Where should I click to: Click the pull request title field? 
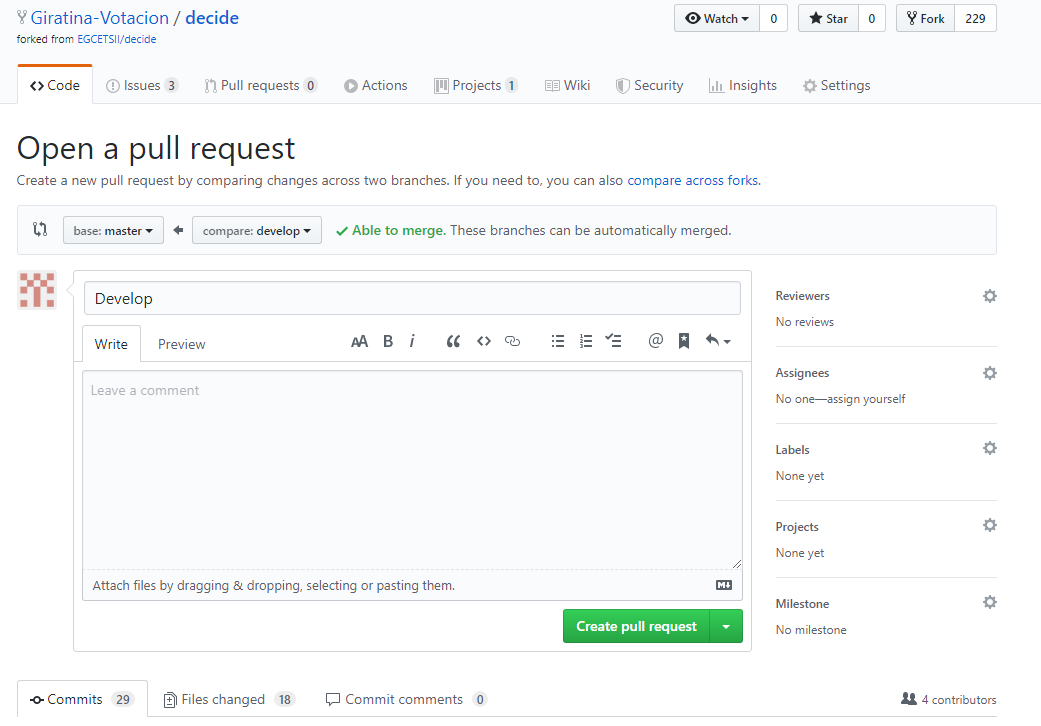(x=412, y=299)
